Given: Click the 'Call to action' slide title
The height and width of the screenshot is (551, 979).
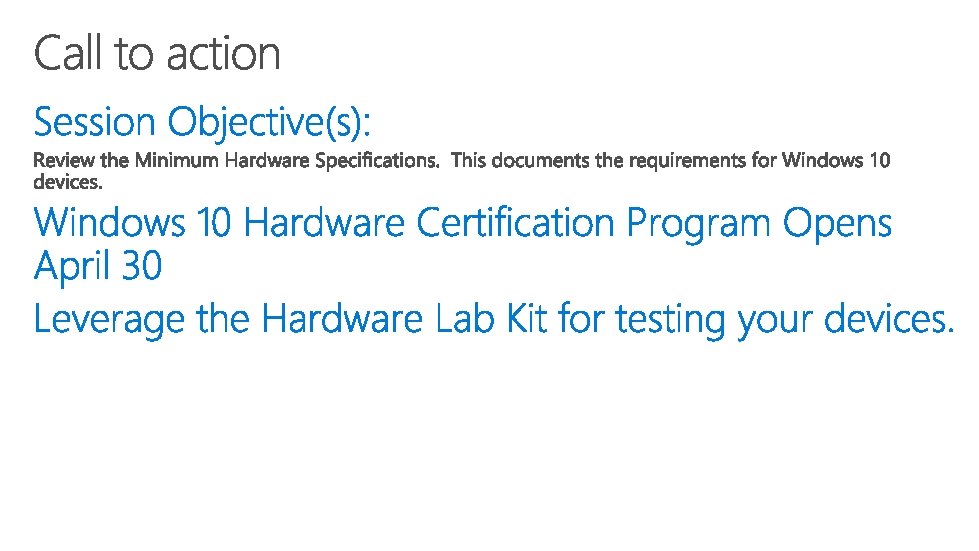Looking at the screenshot, I should [x=157, y=54].
